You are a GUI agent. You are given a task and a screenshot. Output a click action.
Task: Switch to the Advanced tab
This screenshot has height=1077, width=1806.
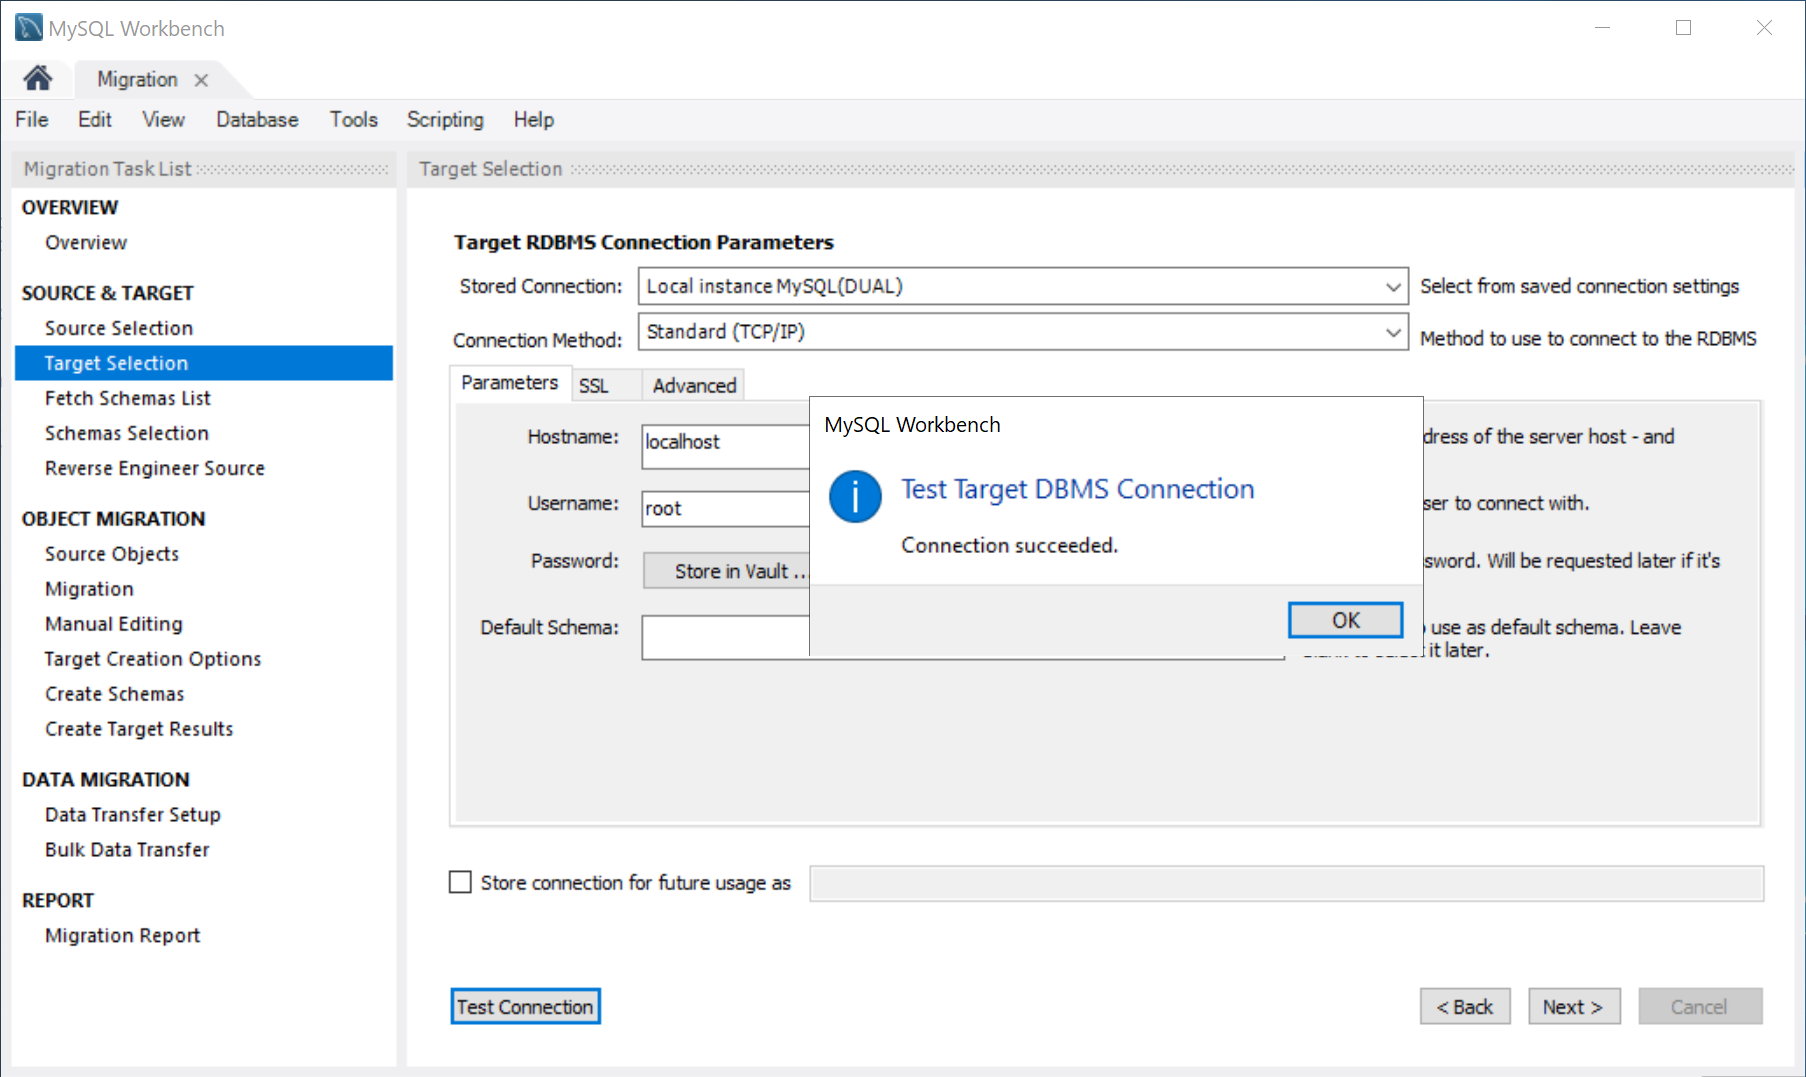pos(694,386)
